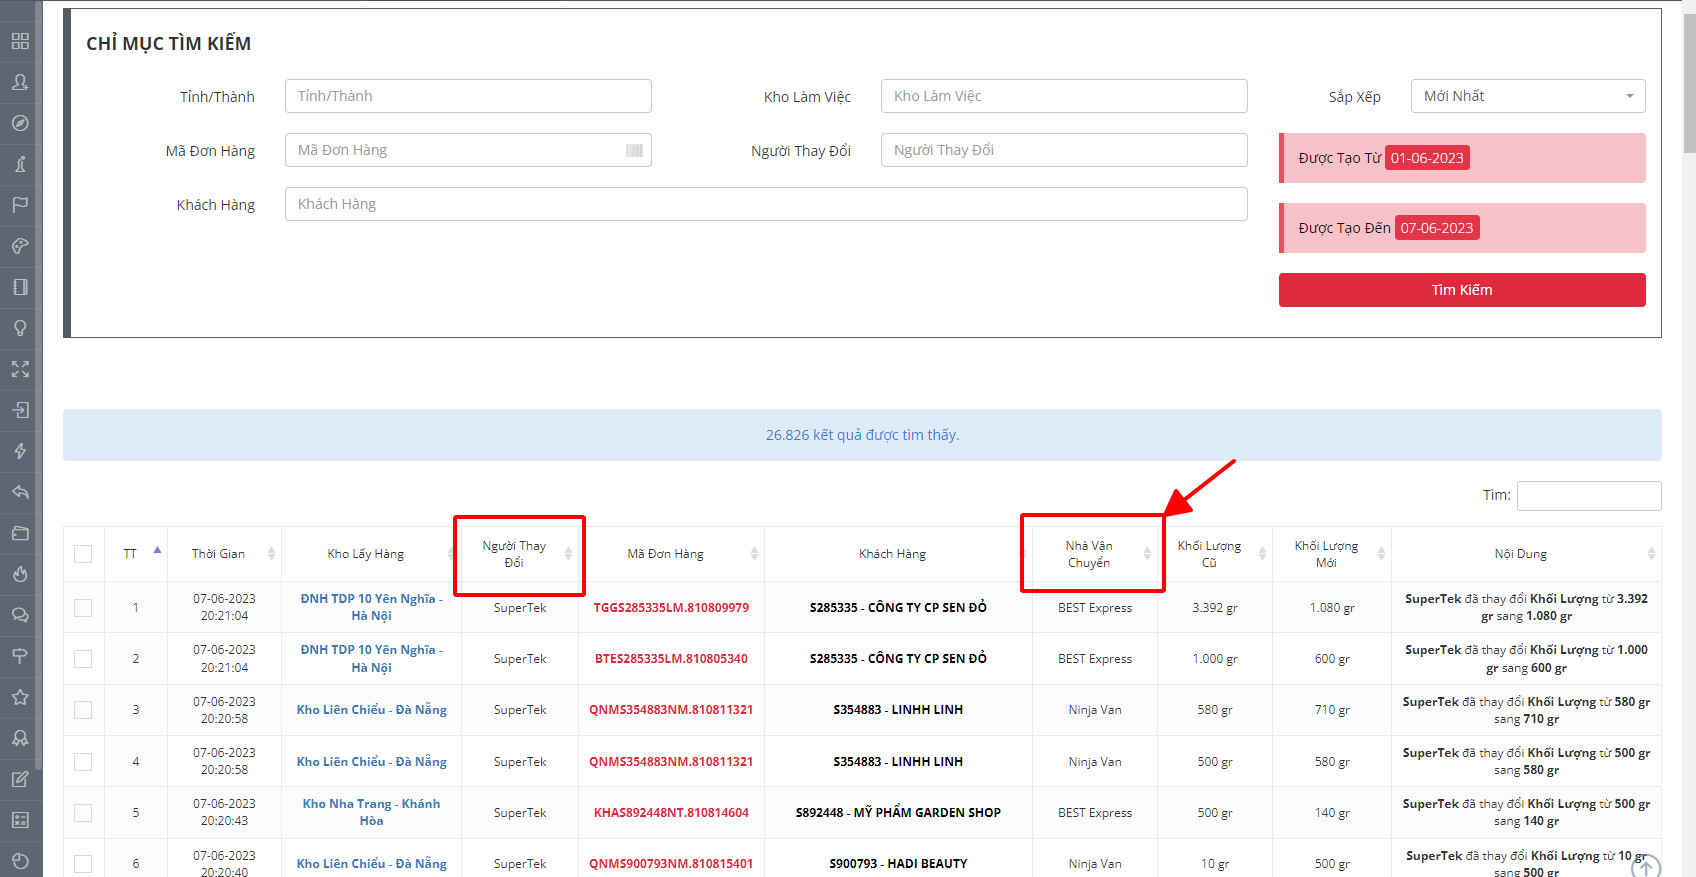Tick the checkbox for row 1
The width and height of the screenshot is (1696, 877).
coord(83,608)
